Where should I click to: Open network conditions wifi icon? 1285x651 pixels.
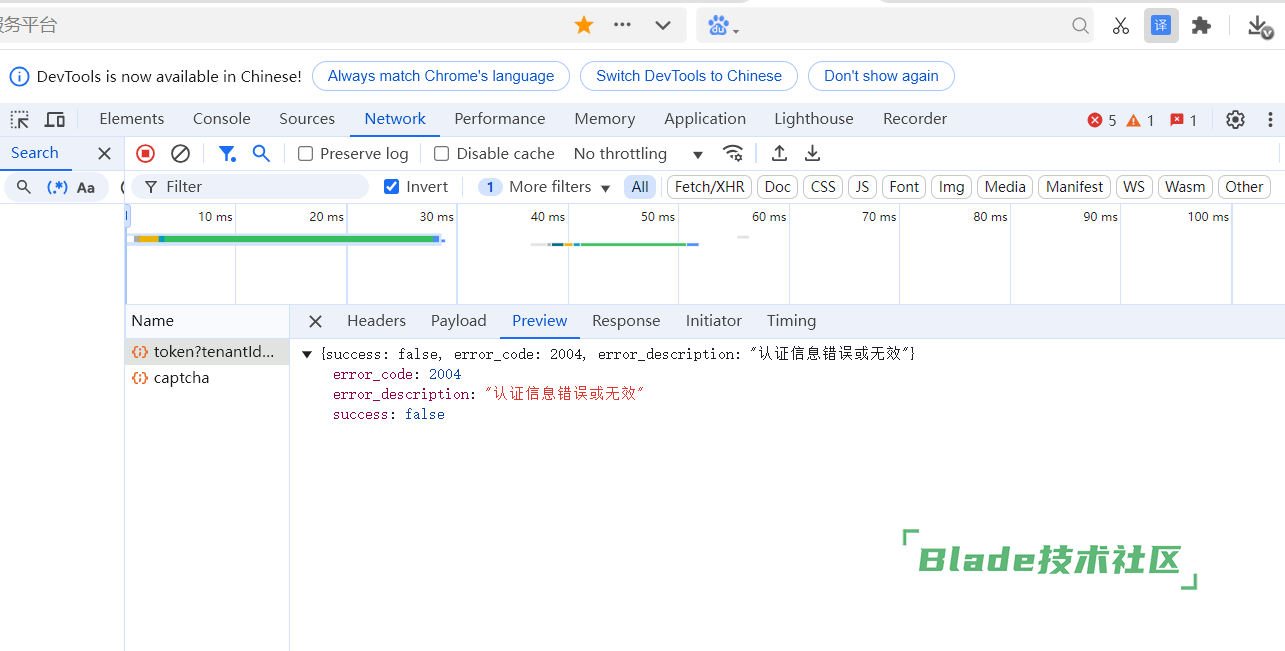click(x=733, y=153)
